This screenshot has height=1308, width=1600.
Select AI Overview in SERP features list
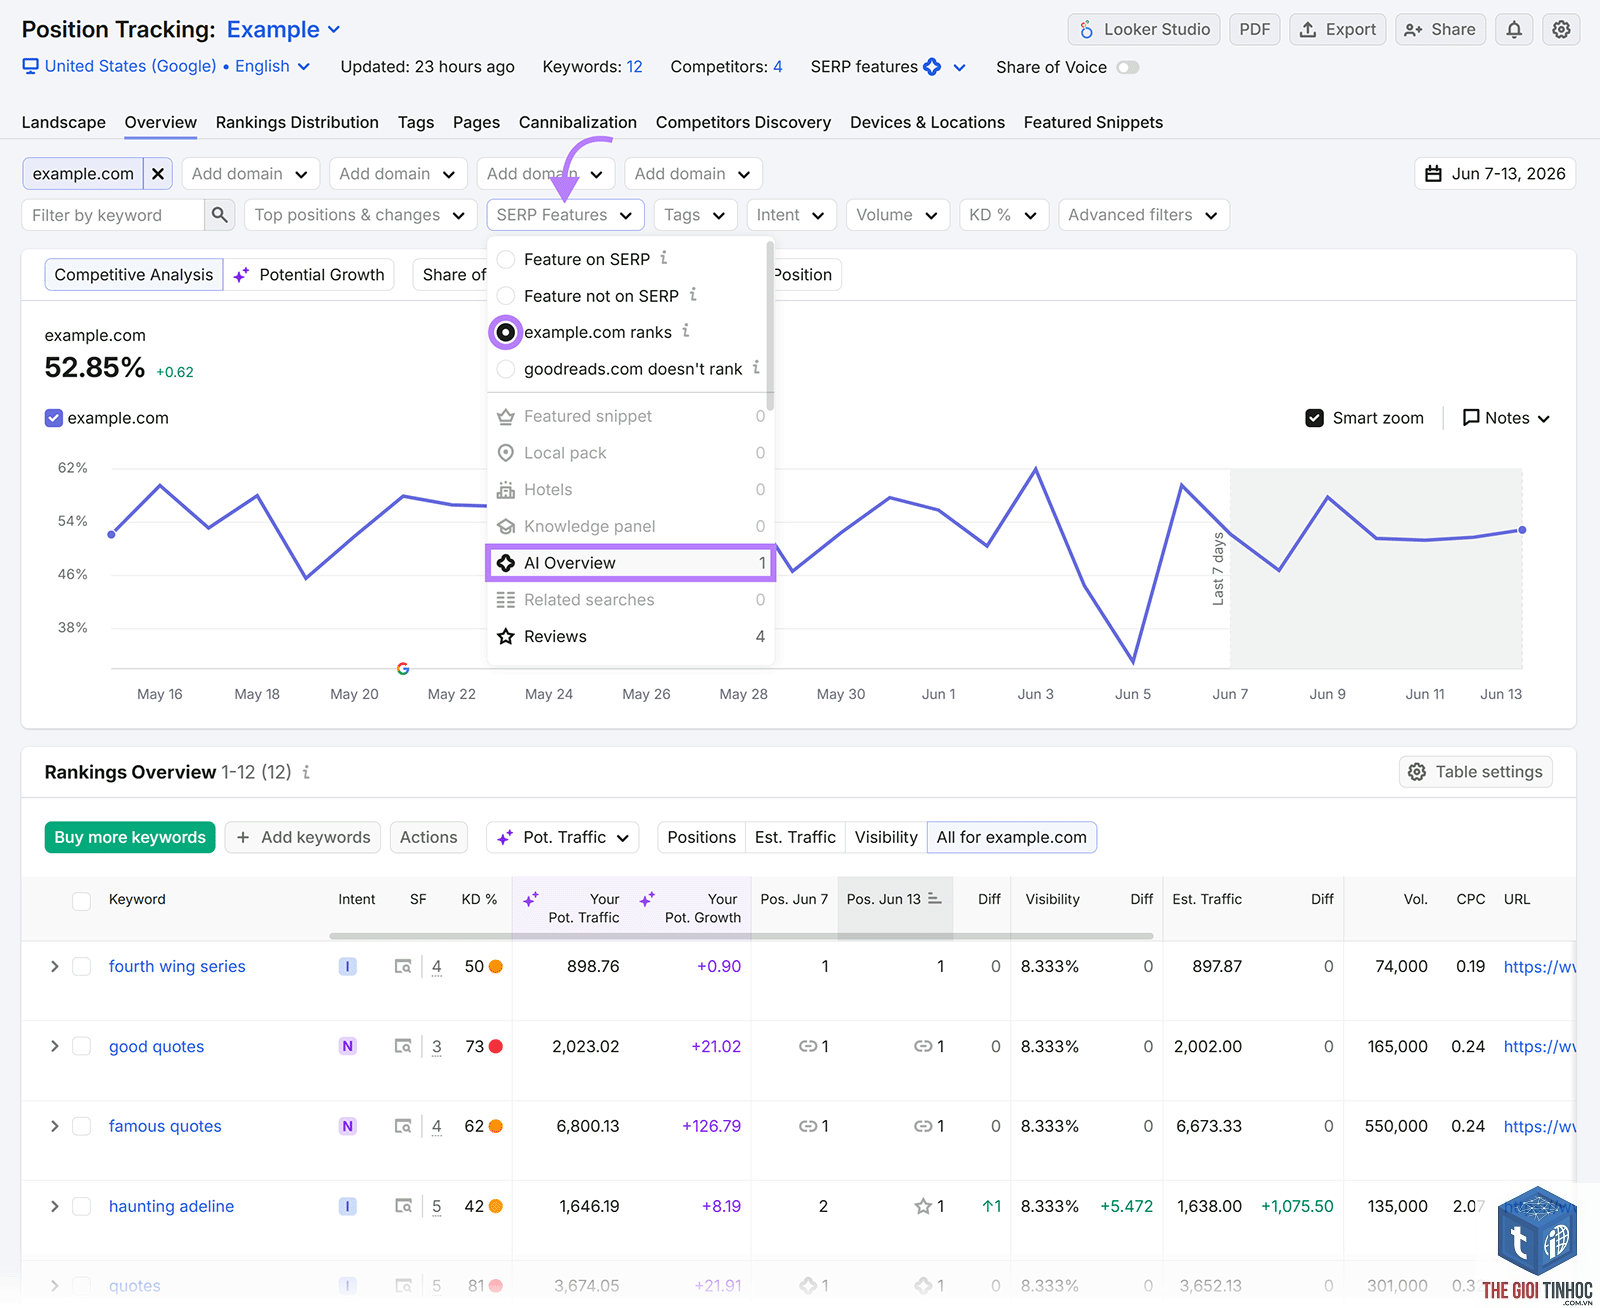click(631, 563)
